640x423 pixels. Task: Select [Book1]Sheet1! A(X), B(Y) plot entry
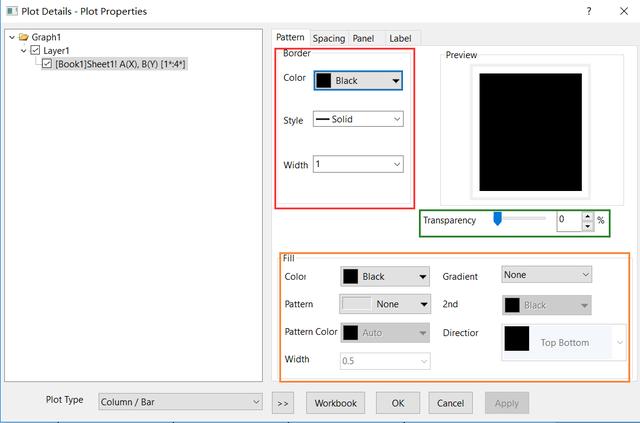tap(120, 64)
